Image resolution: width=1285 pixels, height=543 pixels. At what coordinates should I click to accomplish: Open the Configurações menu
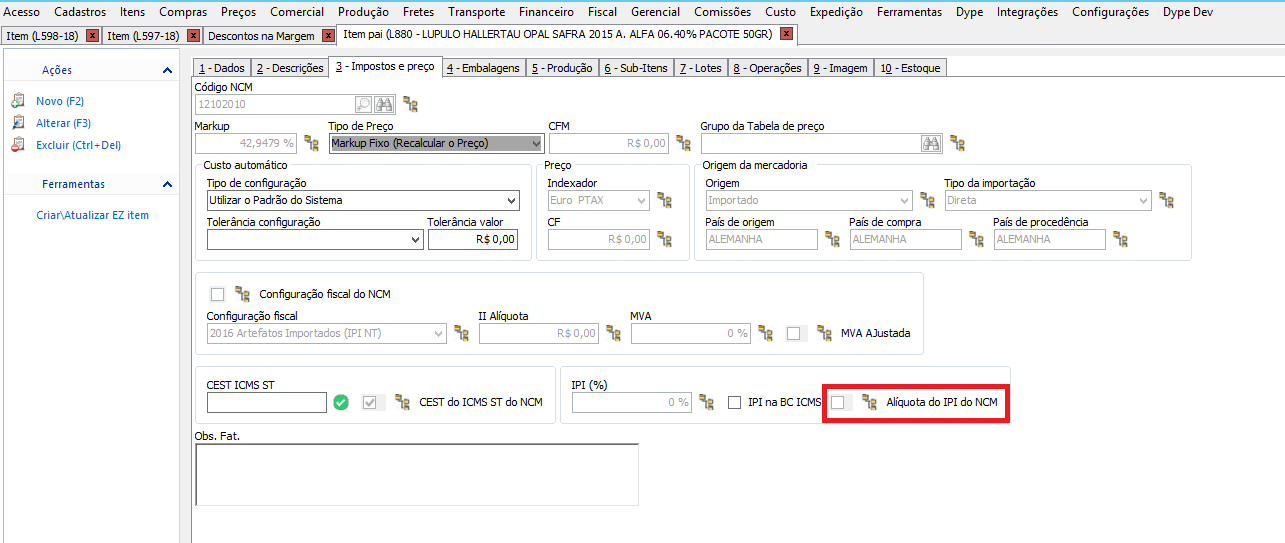point(1110,12)
